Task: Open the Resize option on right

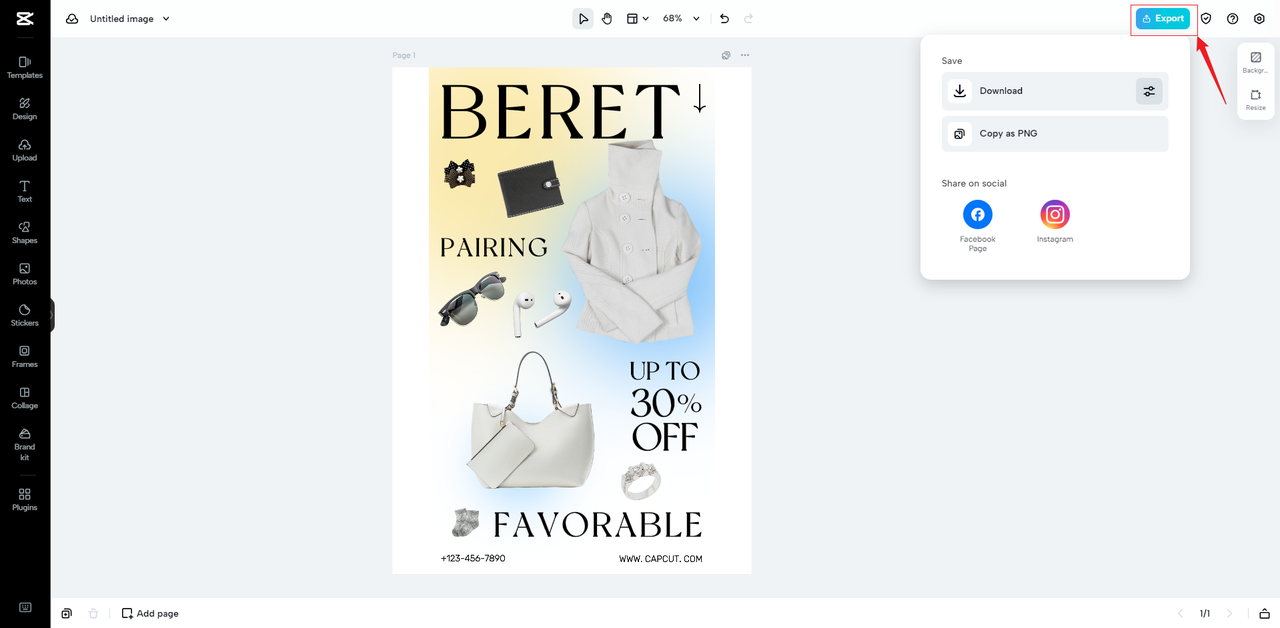Action: [1256, 100]
